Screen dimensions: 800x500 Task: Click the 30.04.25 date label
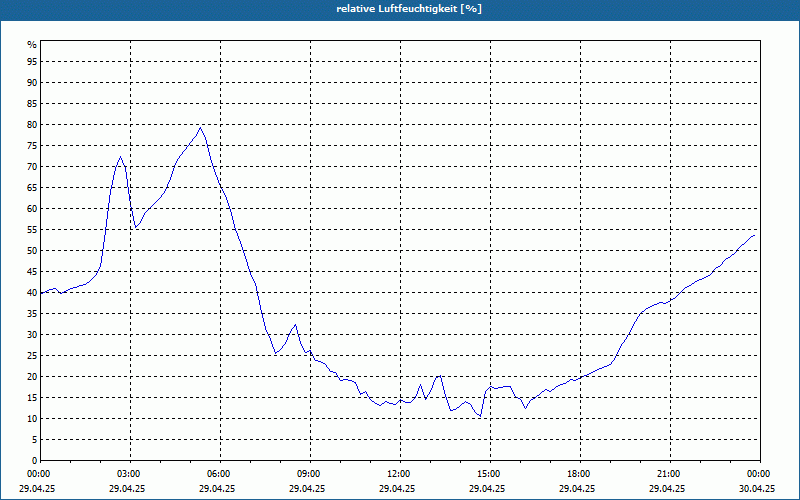(x=757, y=488)
